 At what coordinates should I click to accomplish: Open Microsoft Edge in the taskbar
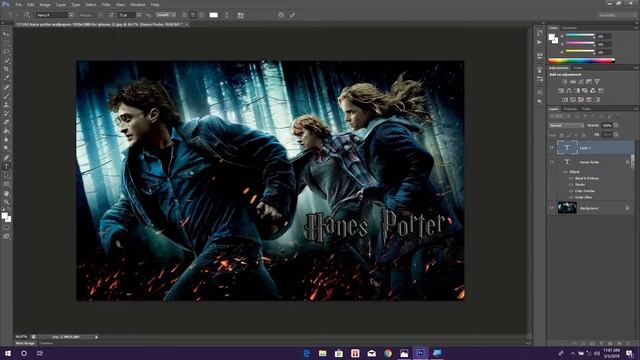click(x=307, y=353)
